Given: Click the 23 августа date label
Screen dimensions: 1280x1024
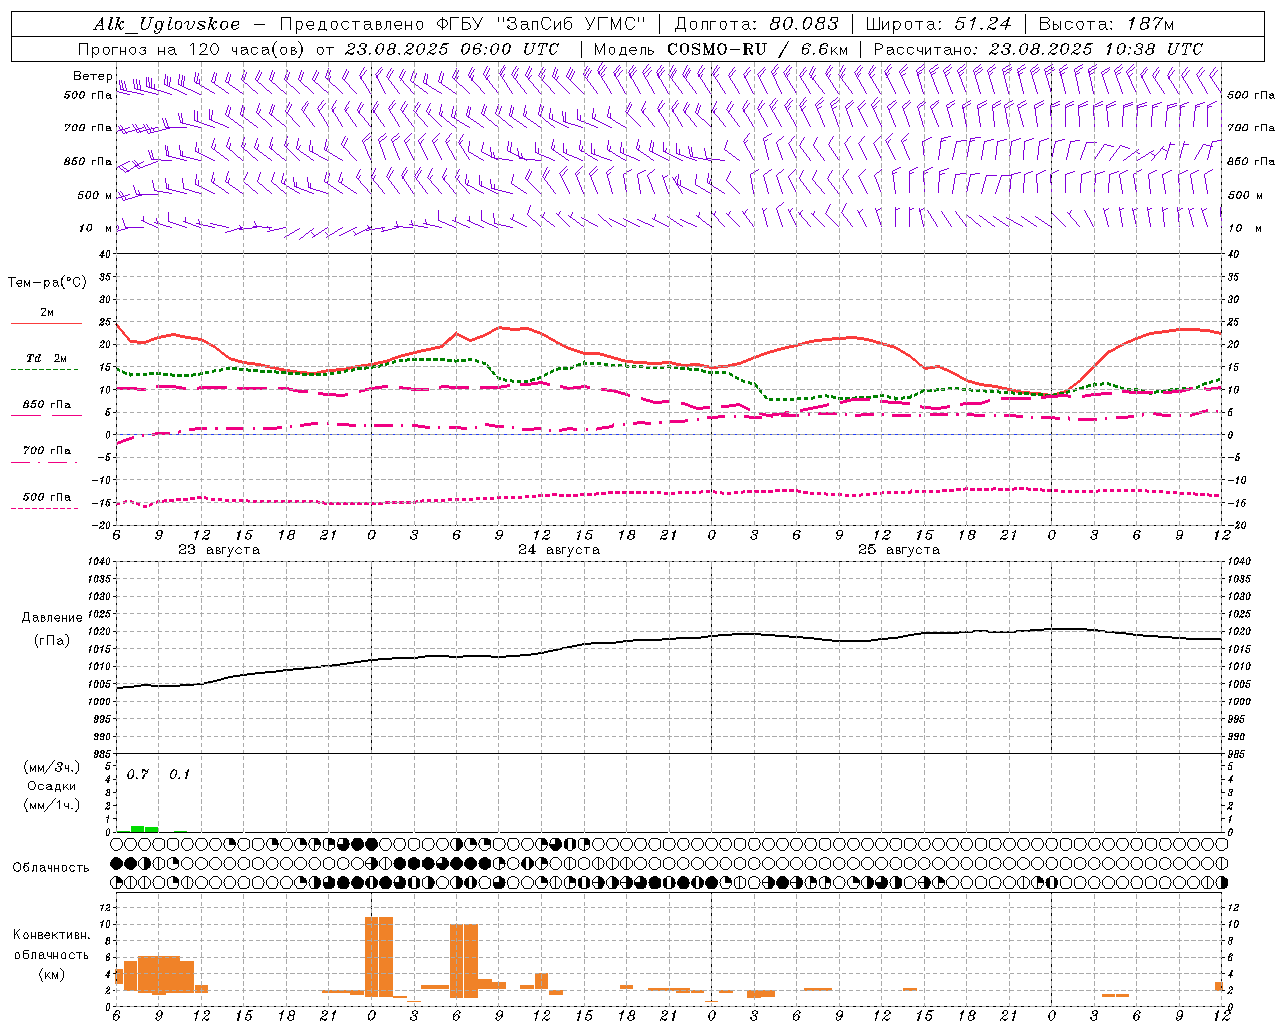Looking at the screenshot, I should pyautogui.click(x=218, y=550).
